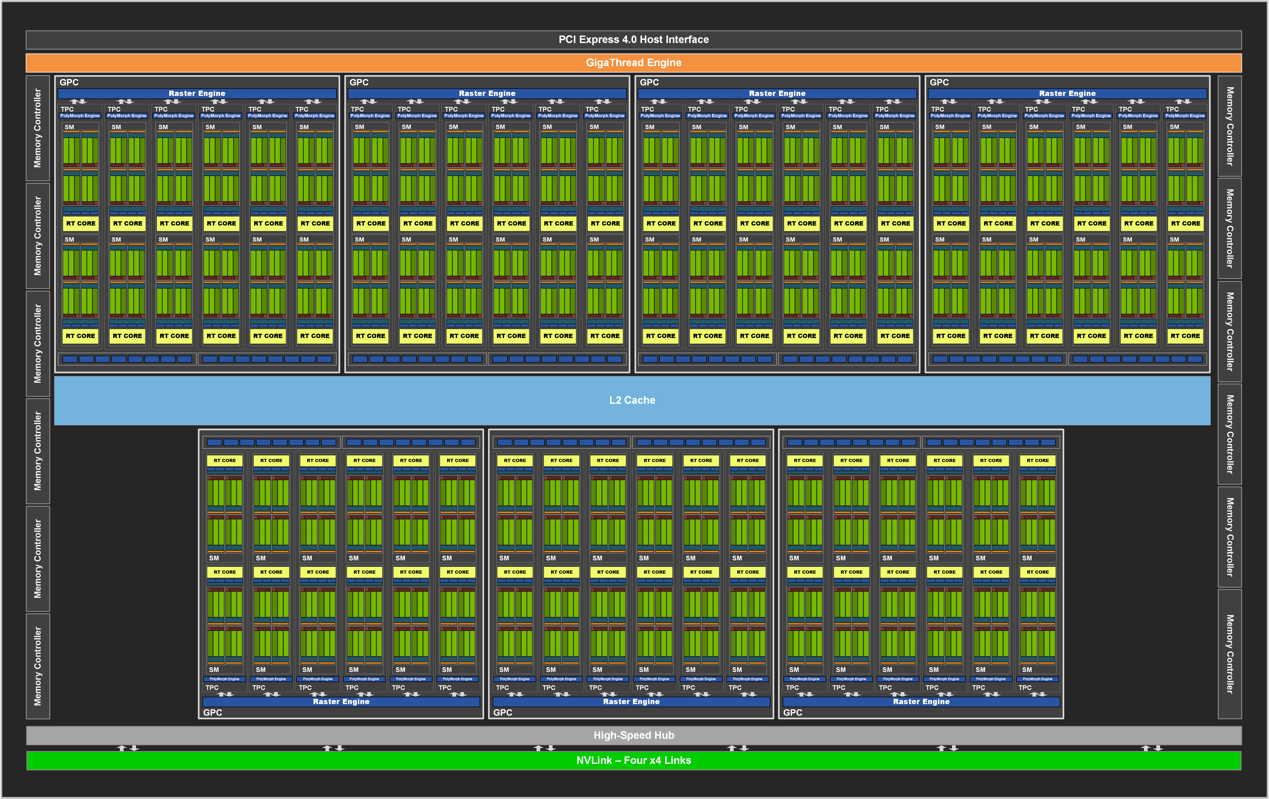The image size is (1269, 799).
Task: Select the orange GigaThread Engine bar
Action: [633, 63]
